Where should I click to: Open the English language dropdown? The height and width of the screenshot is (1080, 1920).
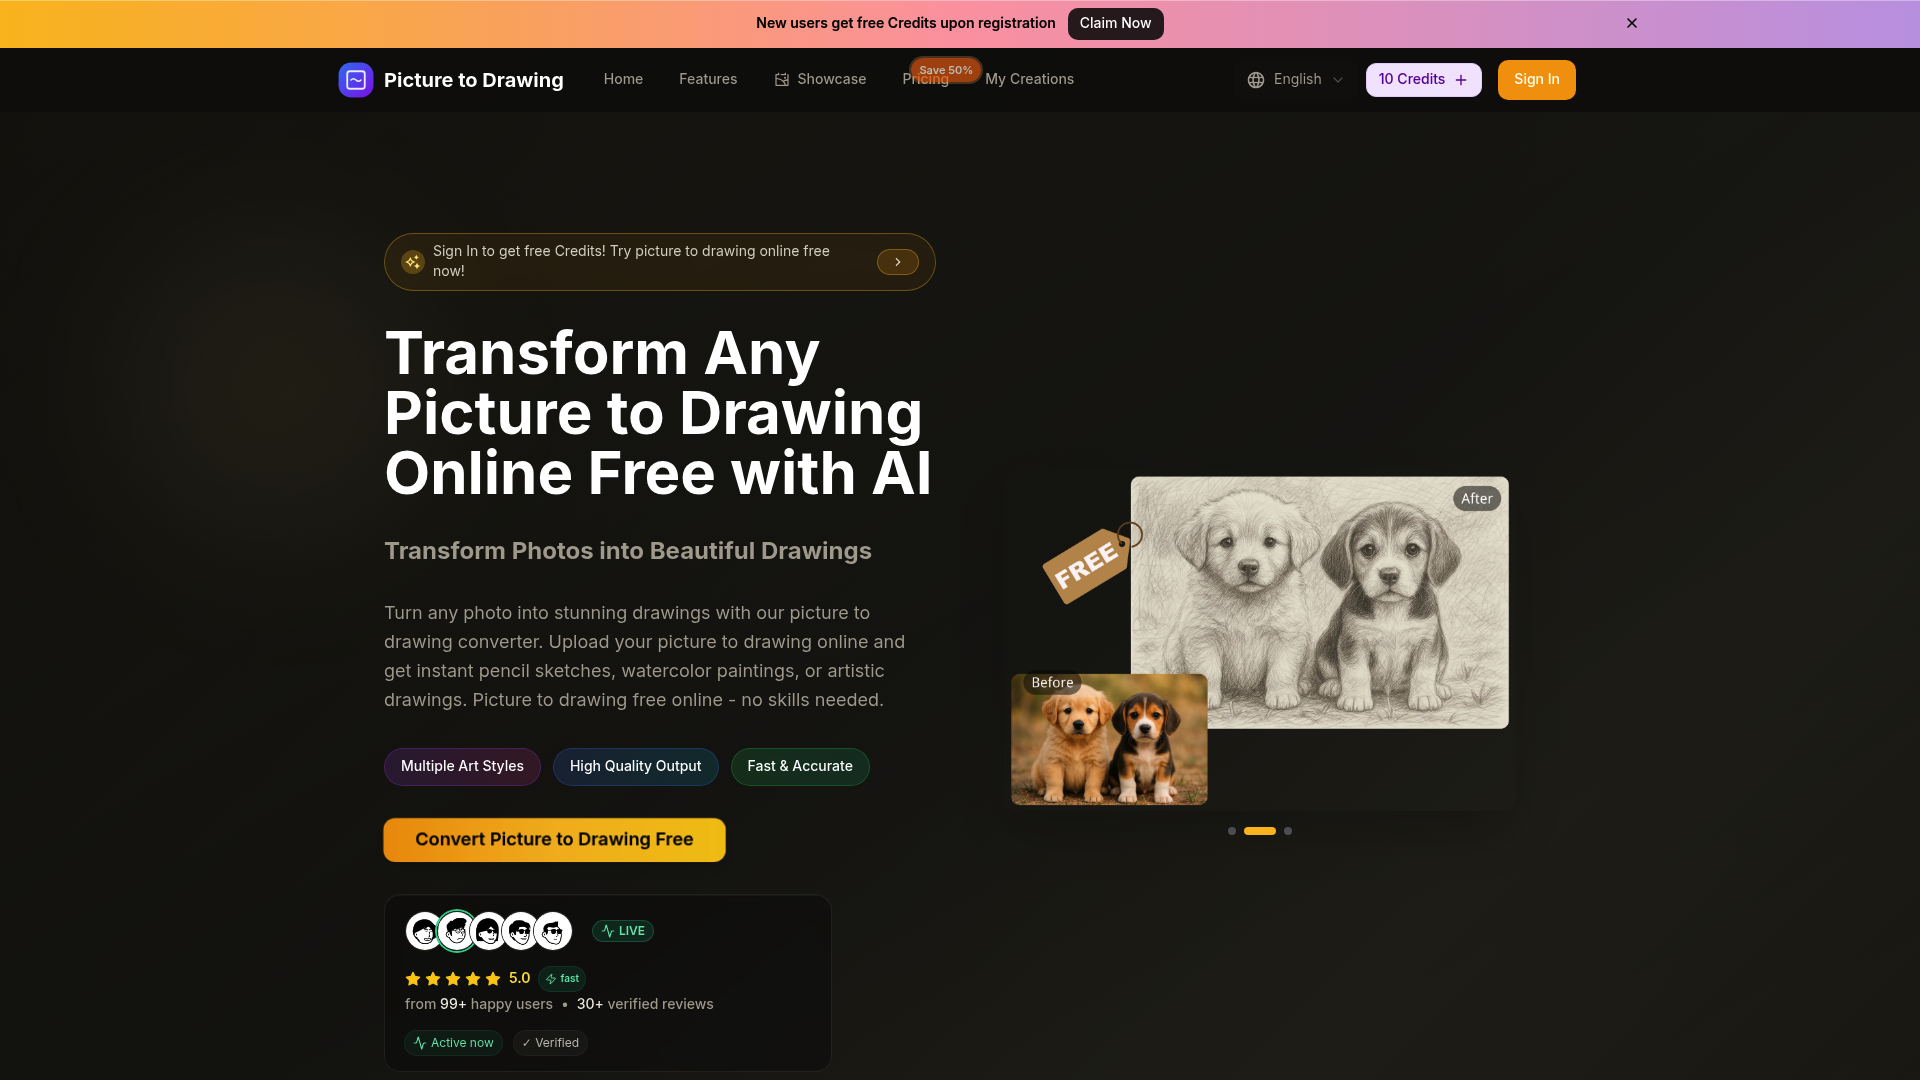pos(1296,80)
